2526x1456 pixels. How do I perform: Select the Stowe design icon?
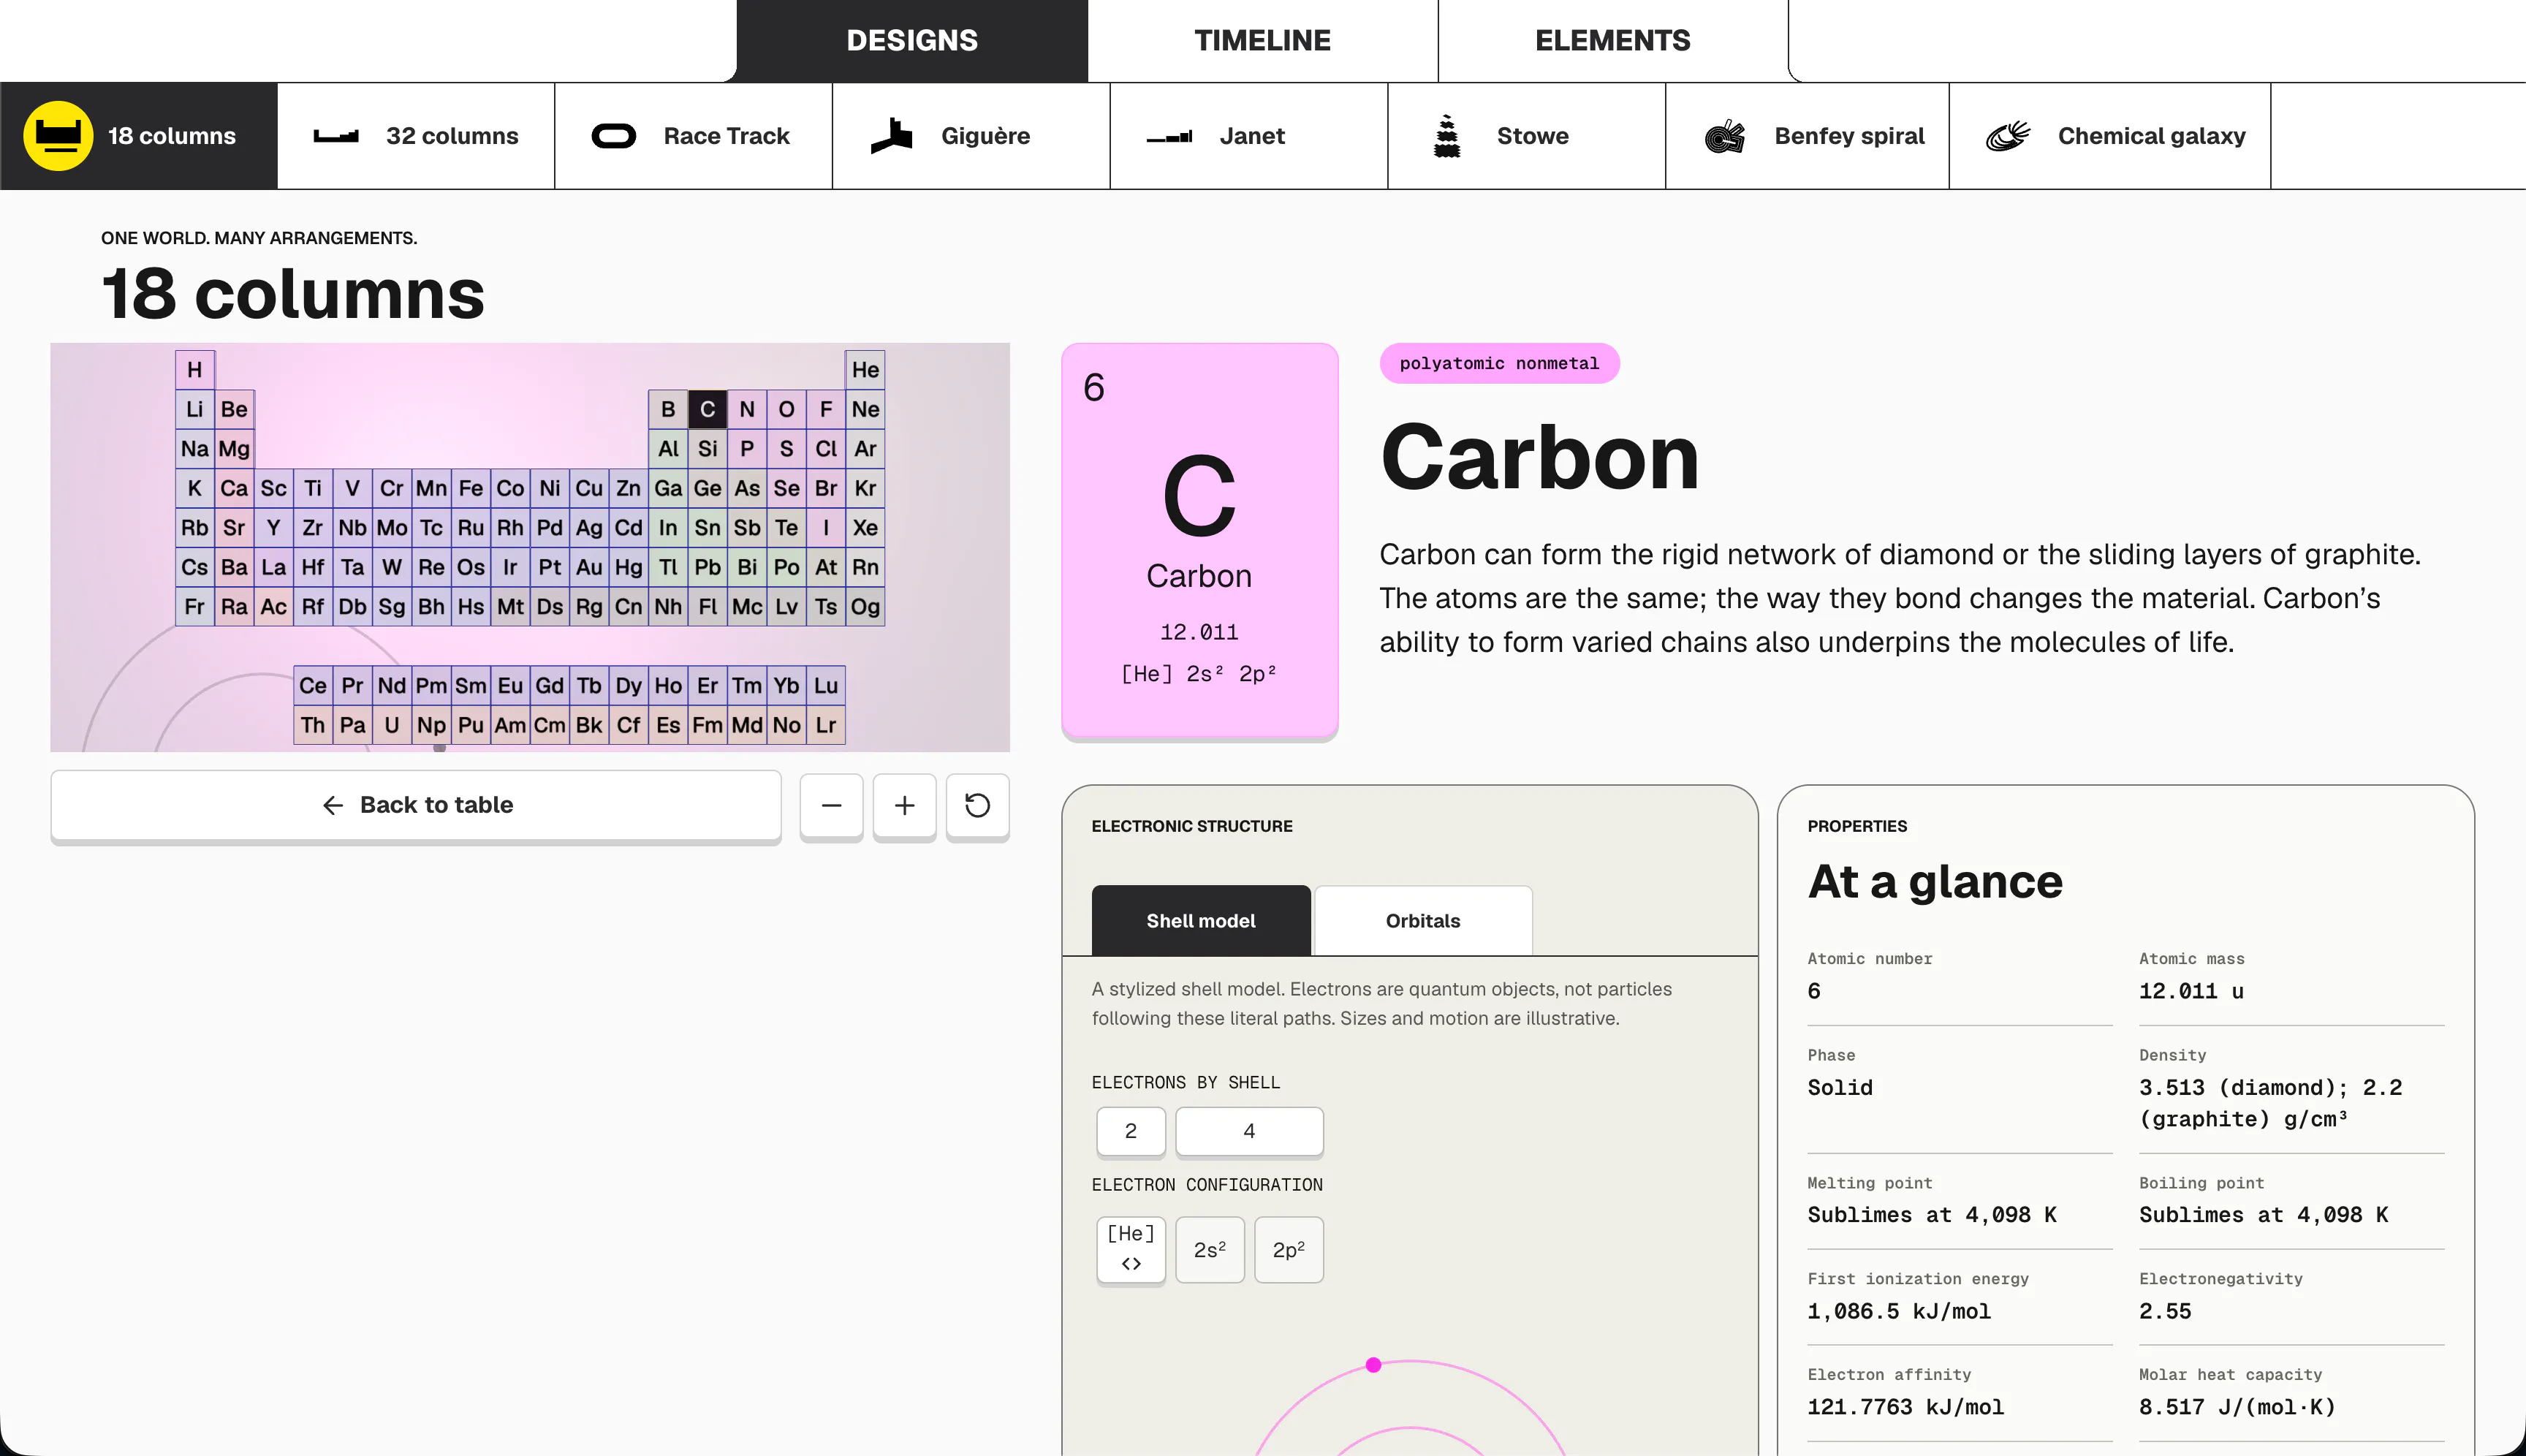coord(1447,136)
